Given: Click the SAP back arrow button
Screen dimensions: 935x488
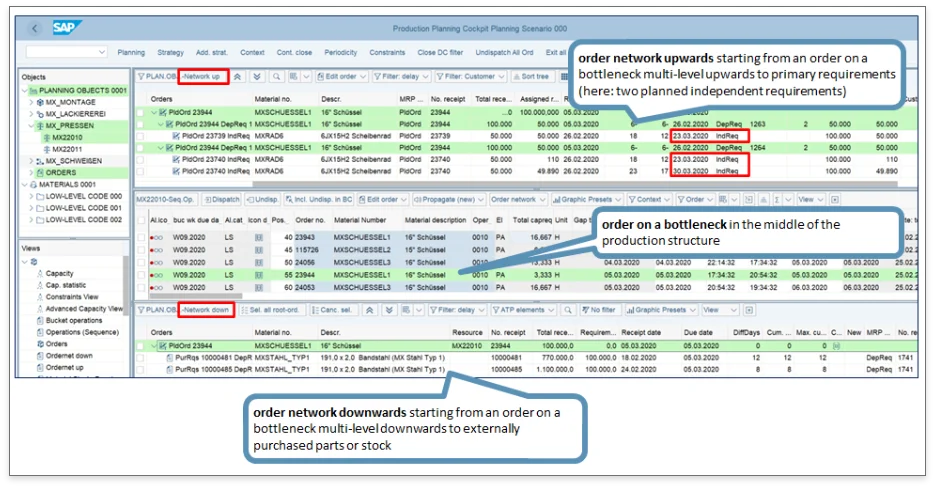Looking at the screenshot, I should (35, 28).
